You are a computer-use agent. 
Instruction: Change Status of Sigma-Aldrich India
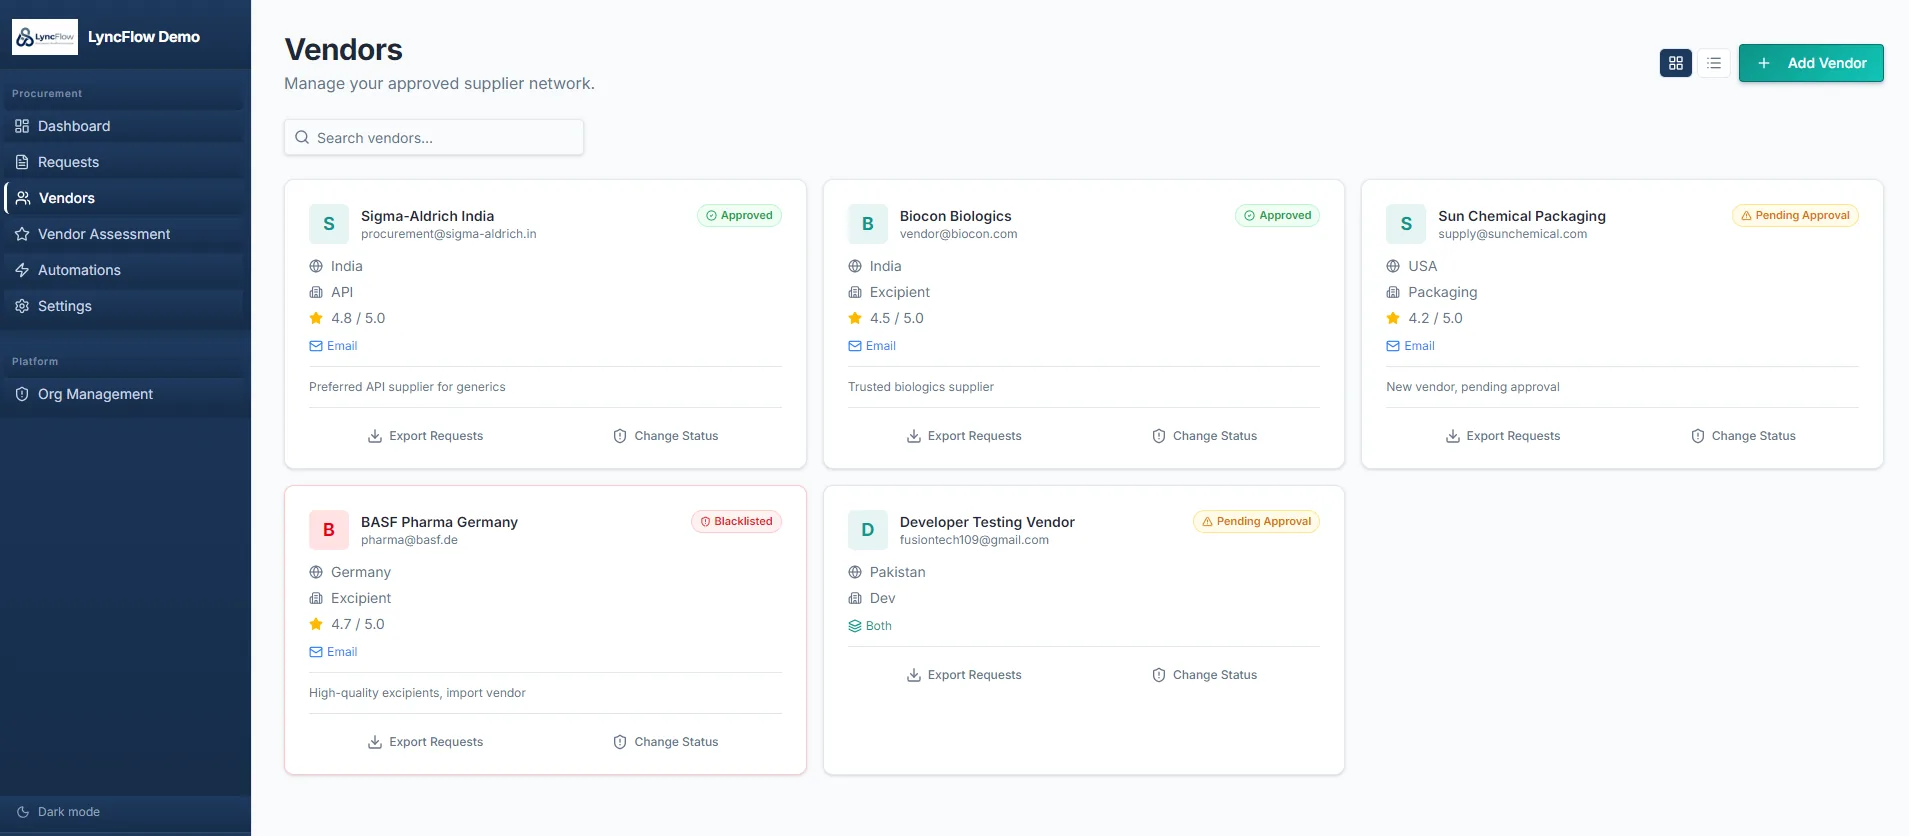pos(666,436)
